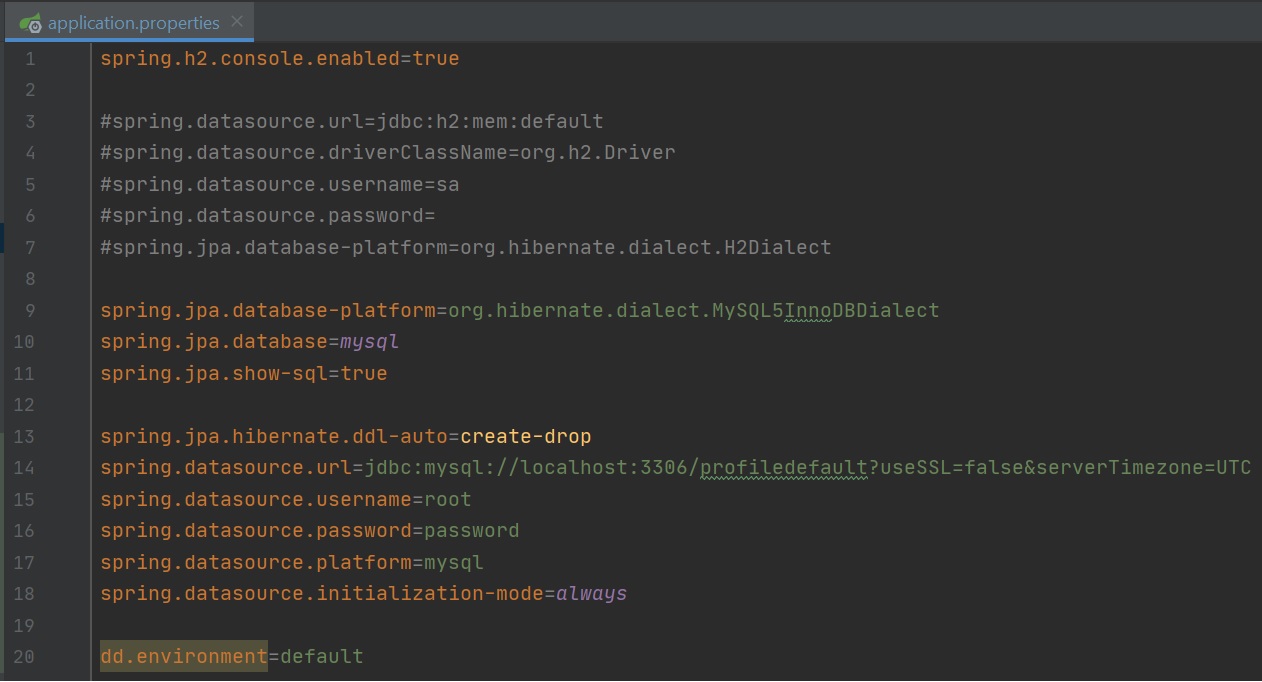This screenshot has height=682, width=1262.
Task: Click the underlined Inno text in the dialect
Action: [808, 310]
